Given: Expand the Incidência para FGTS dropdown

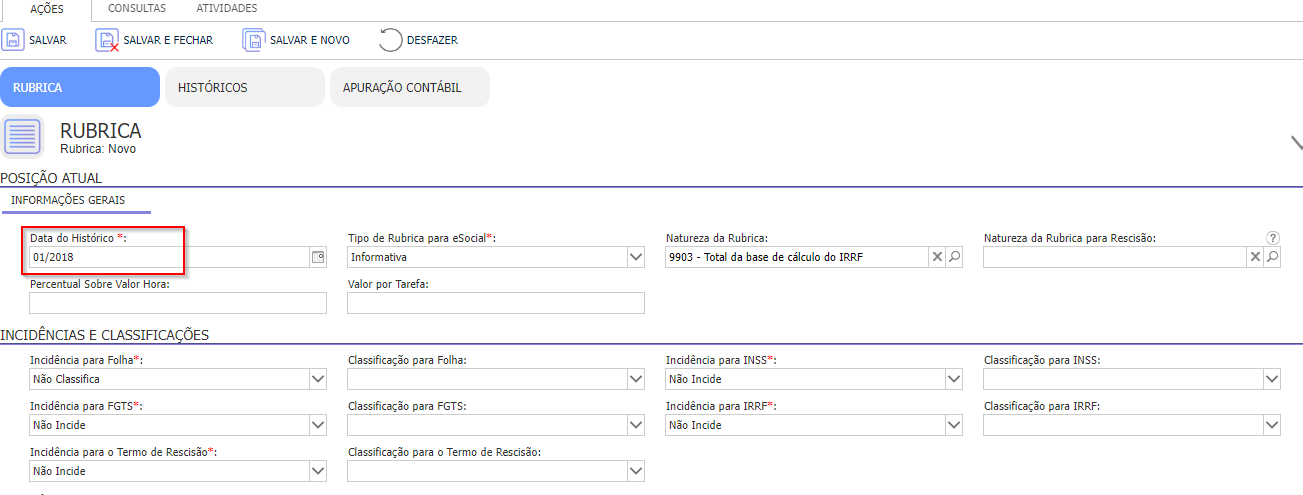Looking at the screenshot, I should coord(318,425).
